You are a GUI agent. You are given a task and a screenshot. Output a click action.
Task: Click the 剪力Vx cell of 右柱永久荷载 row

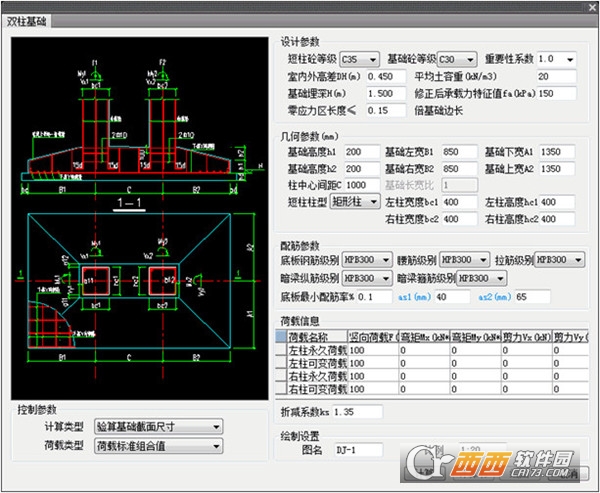point(527,376)
